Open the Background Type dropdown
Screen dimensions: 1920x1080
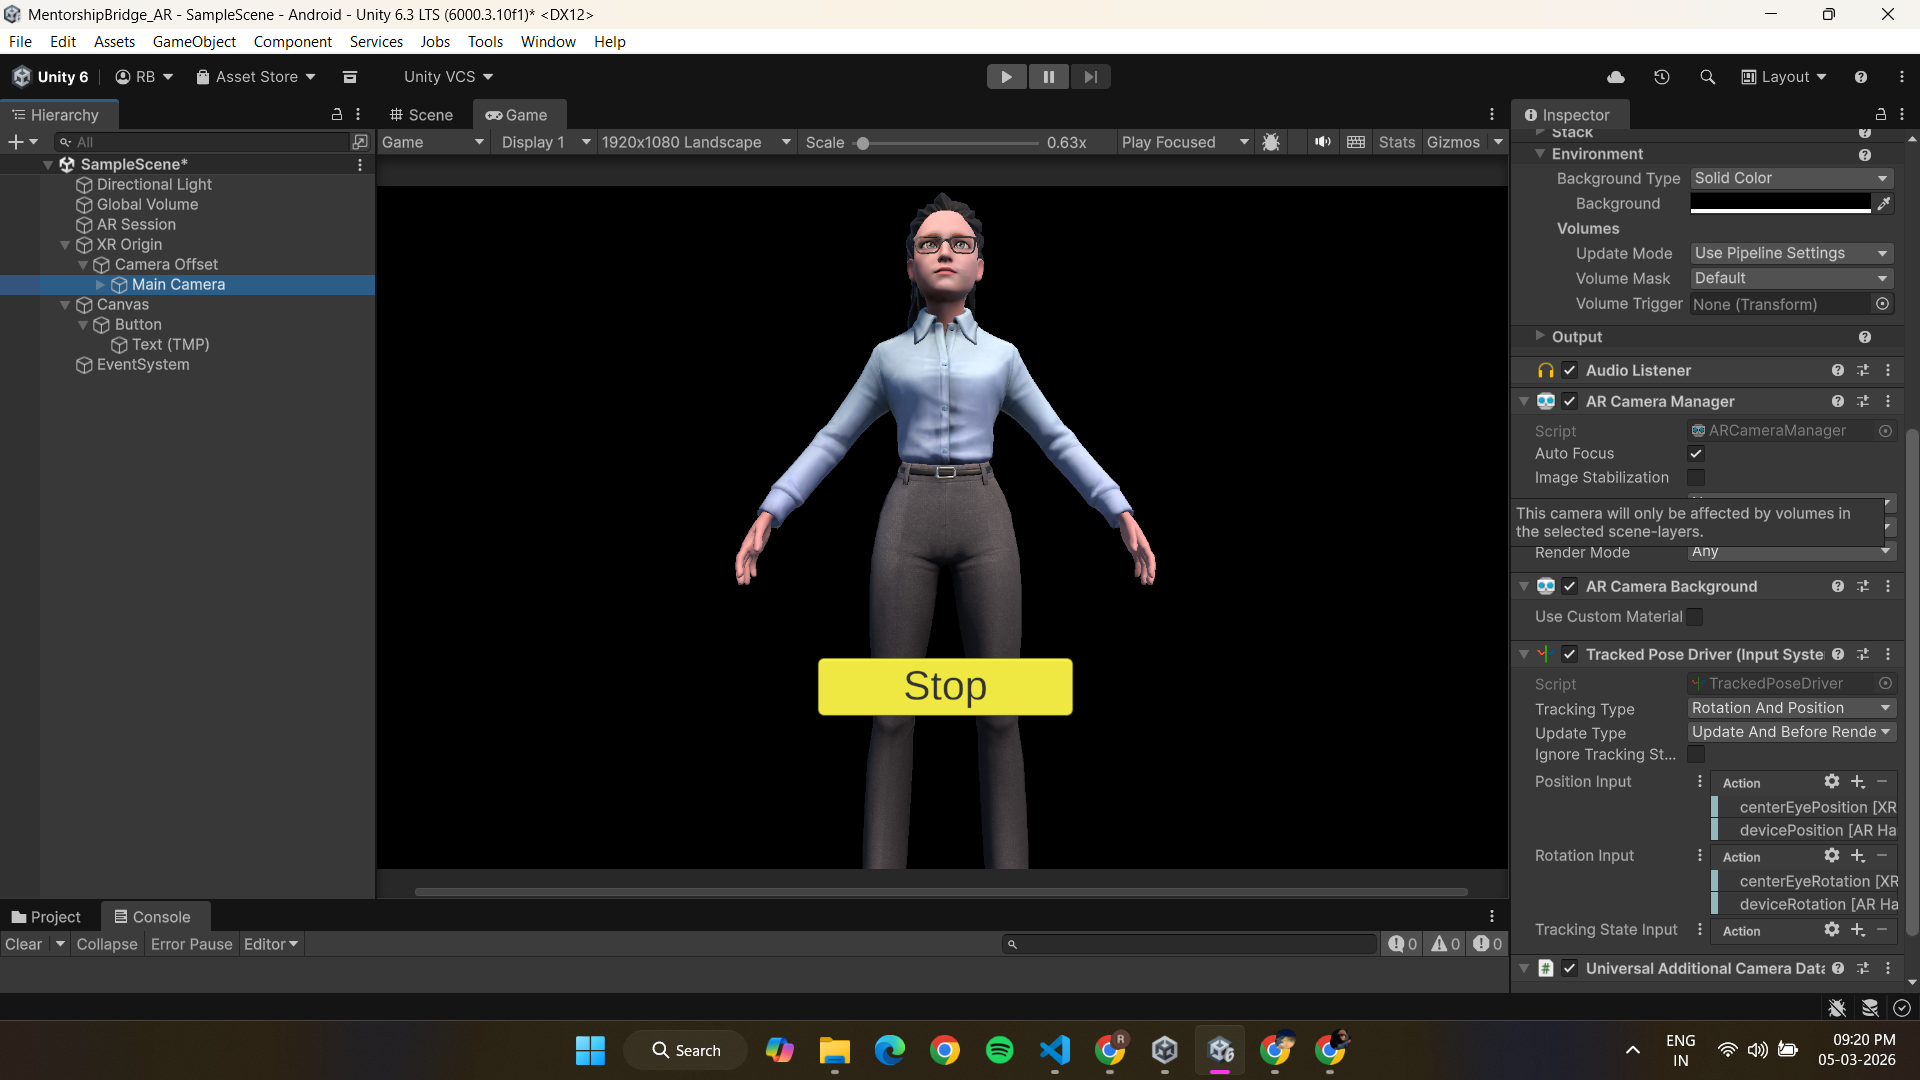tap(1791, 178)
